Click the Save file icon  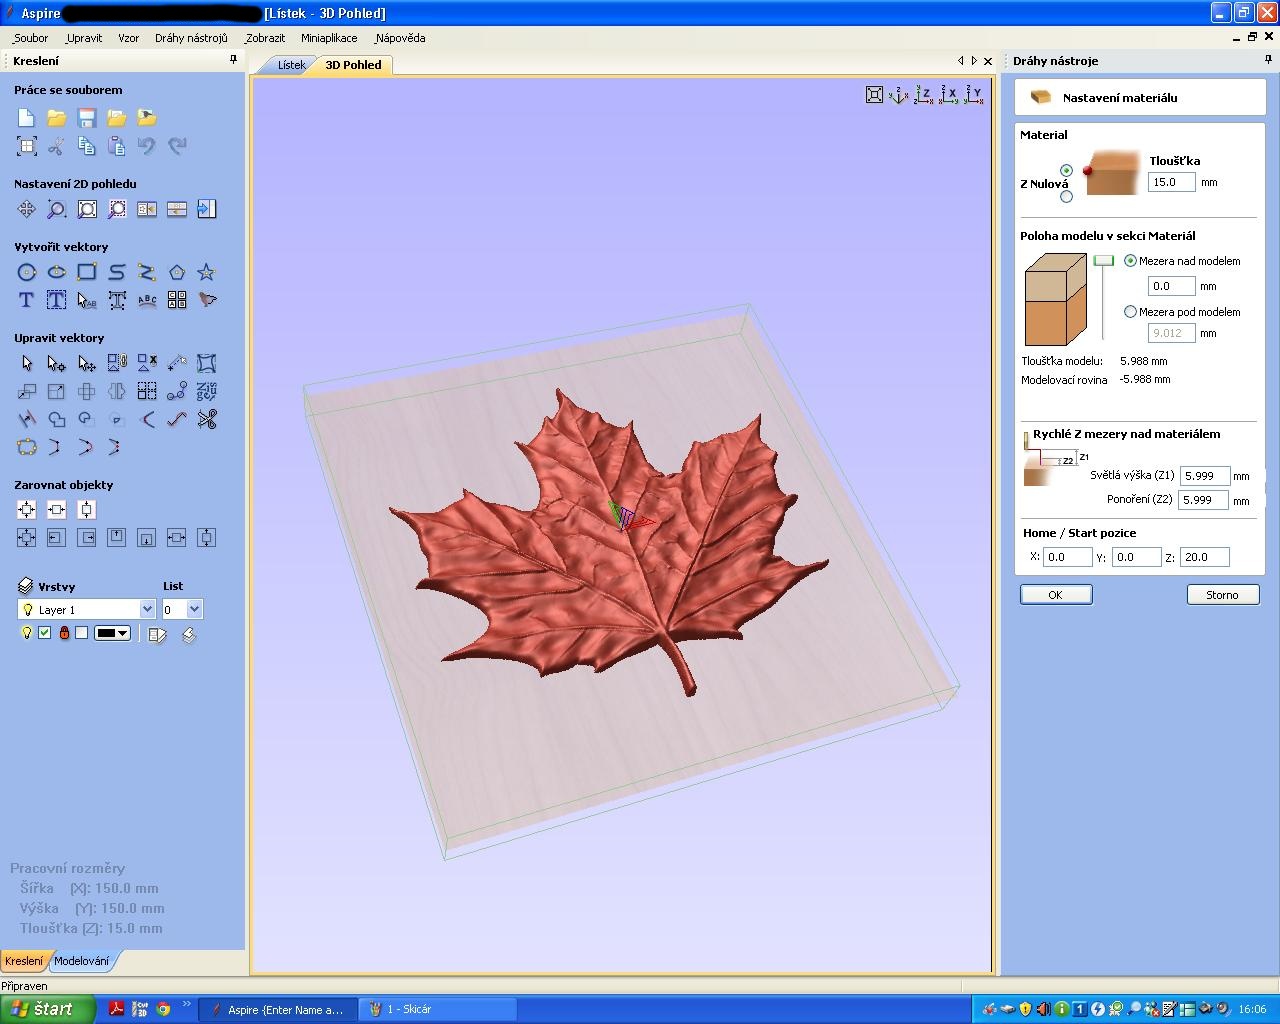[x=87, y=118]
